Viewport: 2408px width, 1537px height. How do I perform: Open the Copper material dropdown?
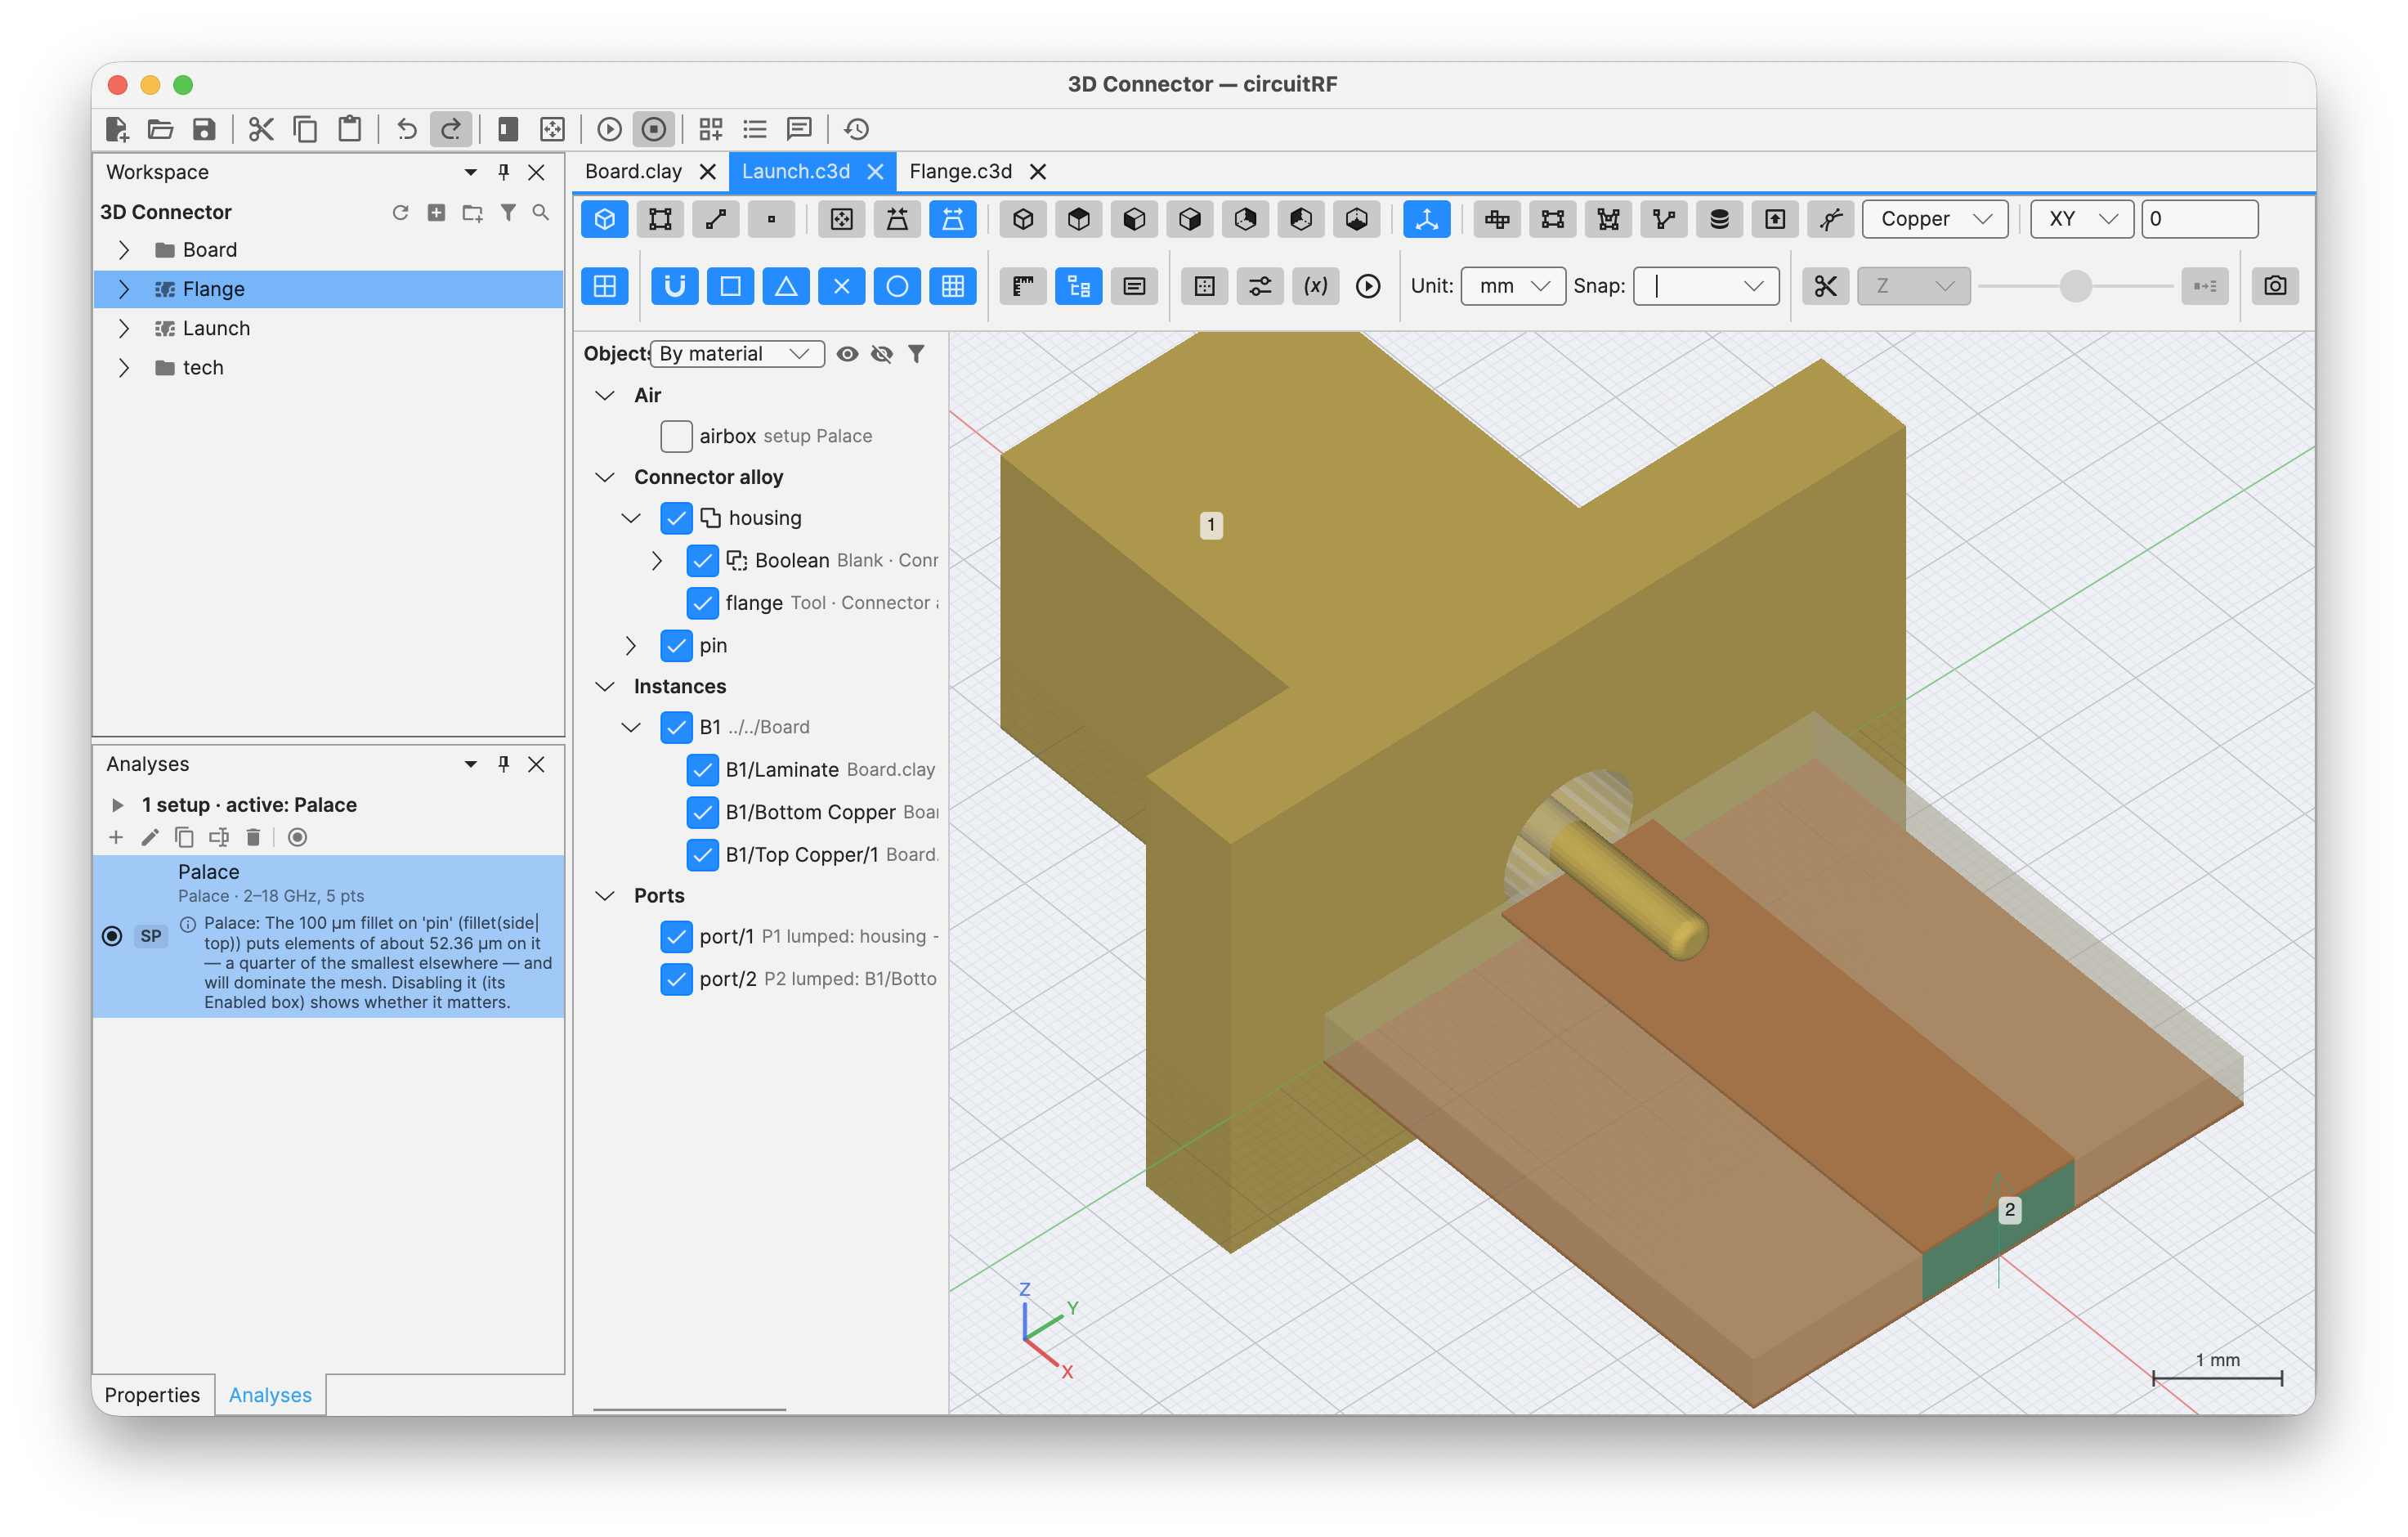[x=1934, y=219]
